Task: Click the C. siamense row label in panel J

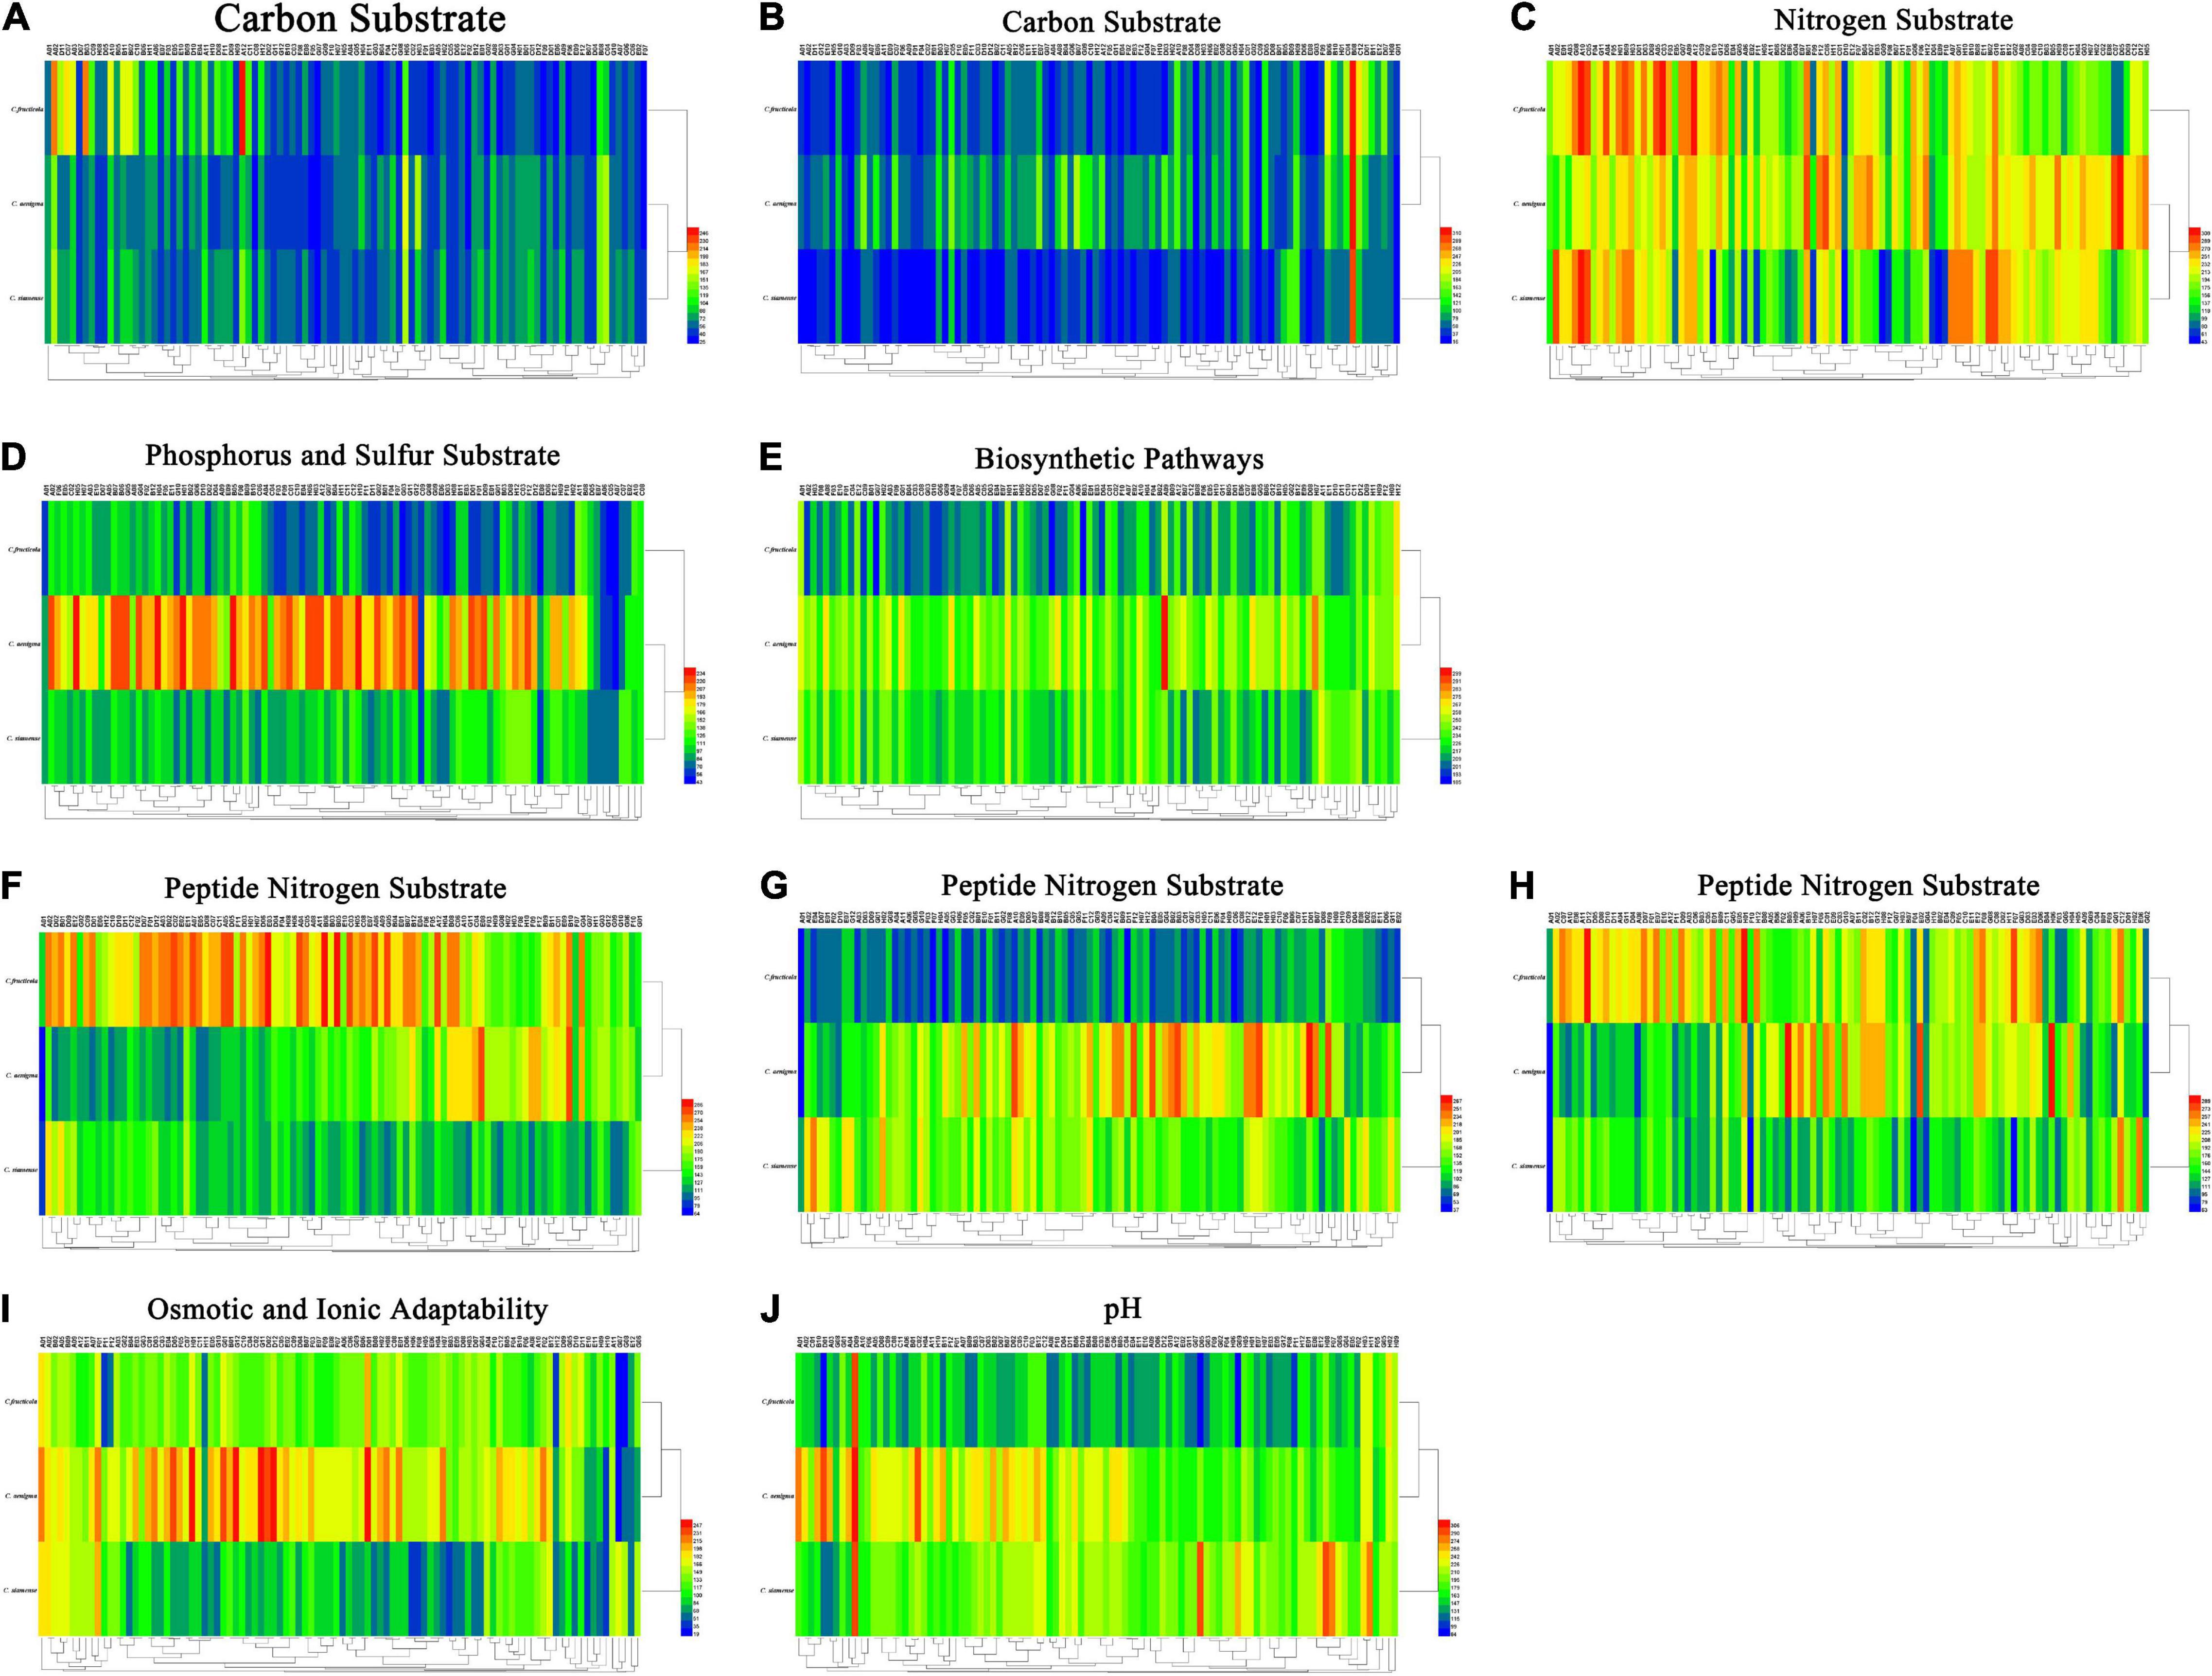Action: point(777,1590)
